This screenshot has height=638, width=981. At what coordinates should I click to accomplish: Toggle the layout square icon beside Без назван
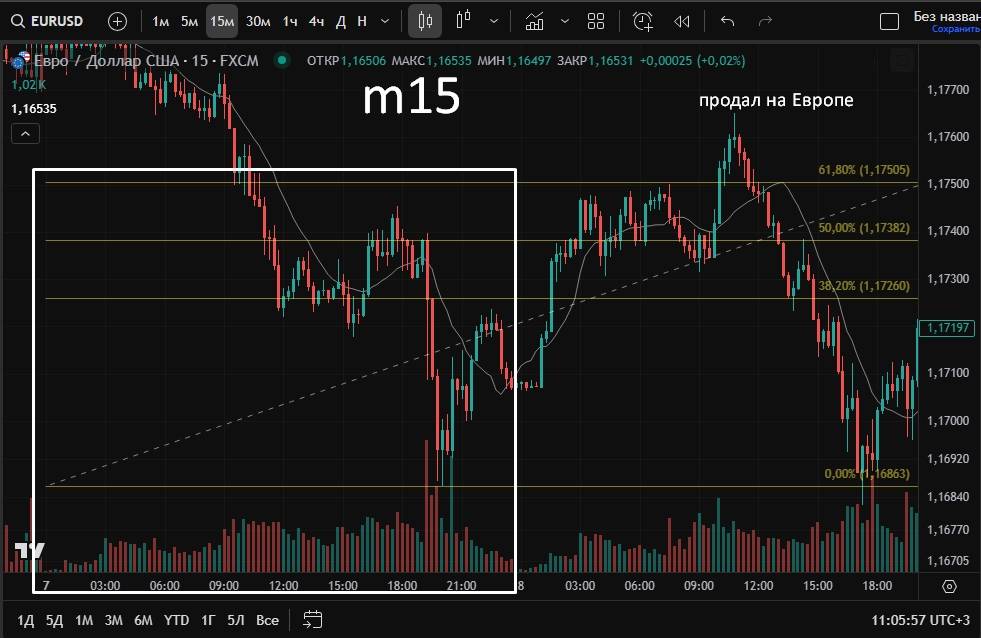(888, 22)
